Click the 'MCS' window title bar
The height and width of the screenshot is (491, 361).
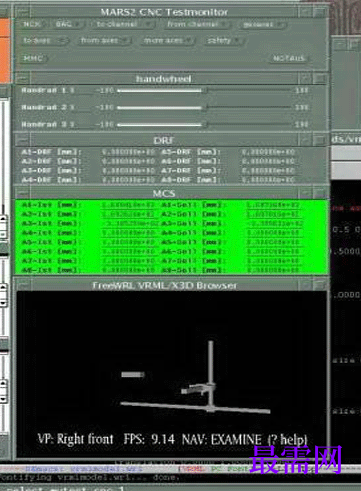[164, 193]
